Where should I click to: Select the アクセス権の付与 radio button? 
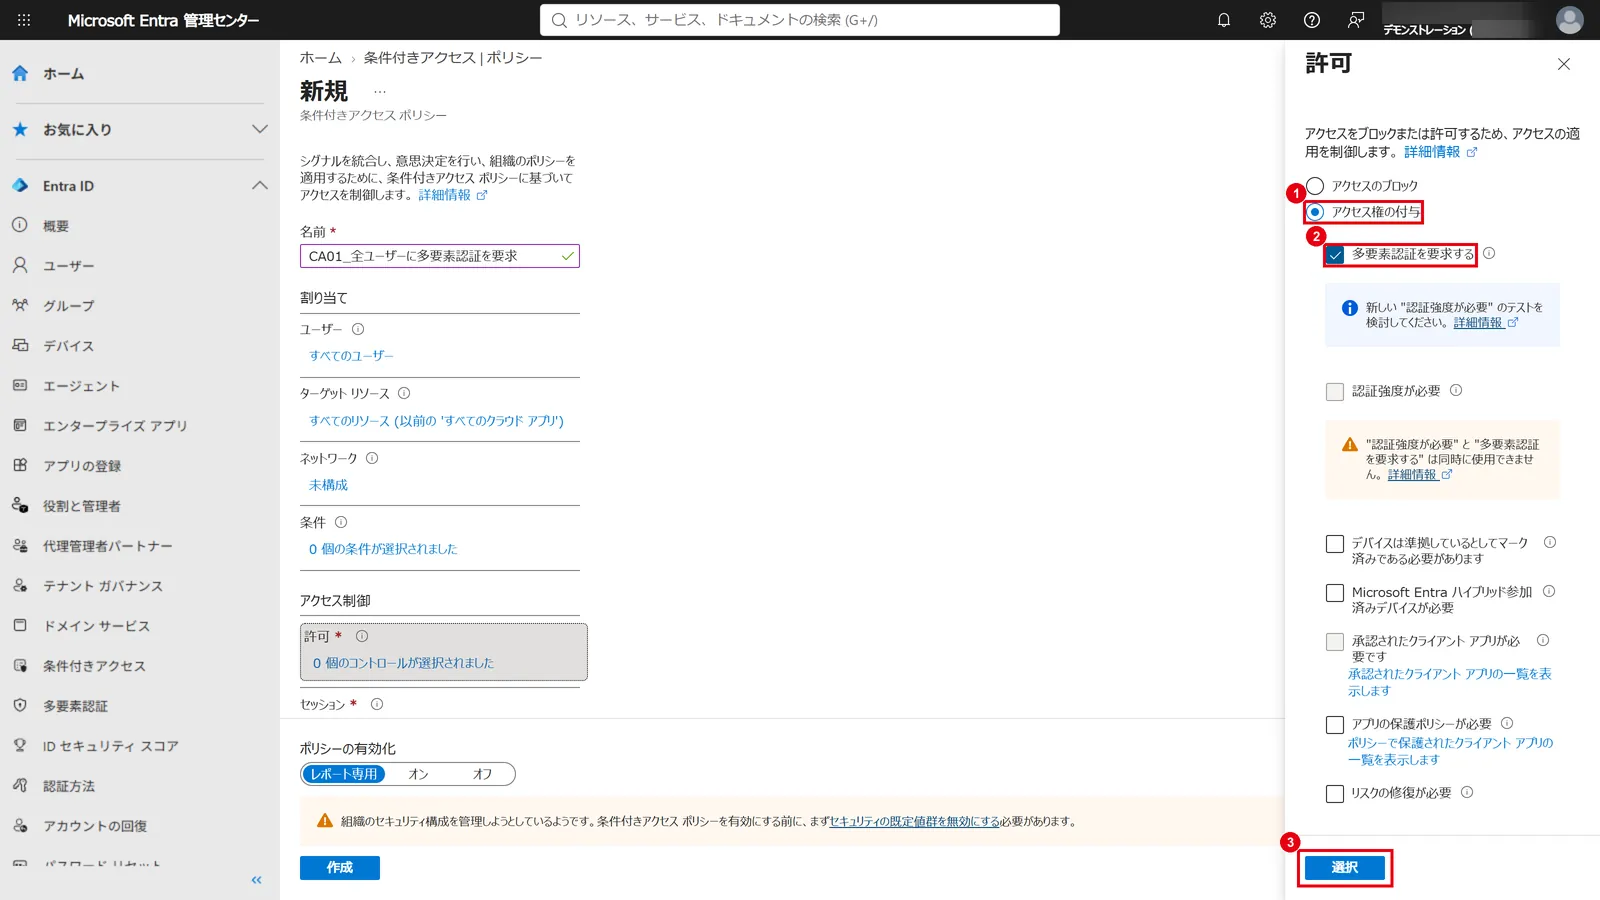(x=1315, y=212)
